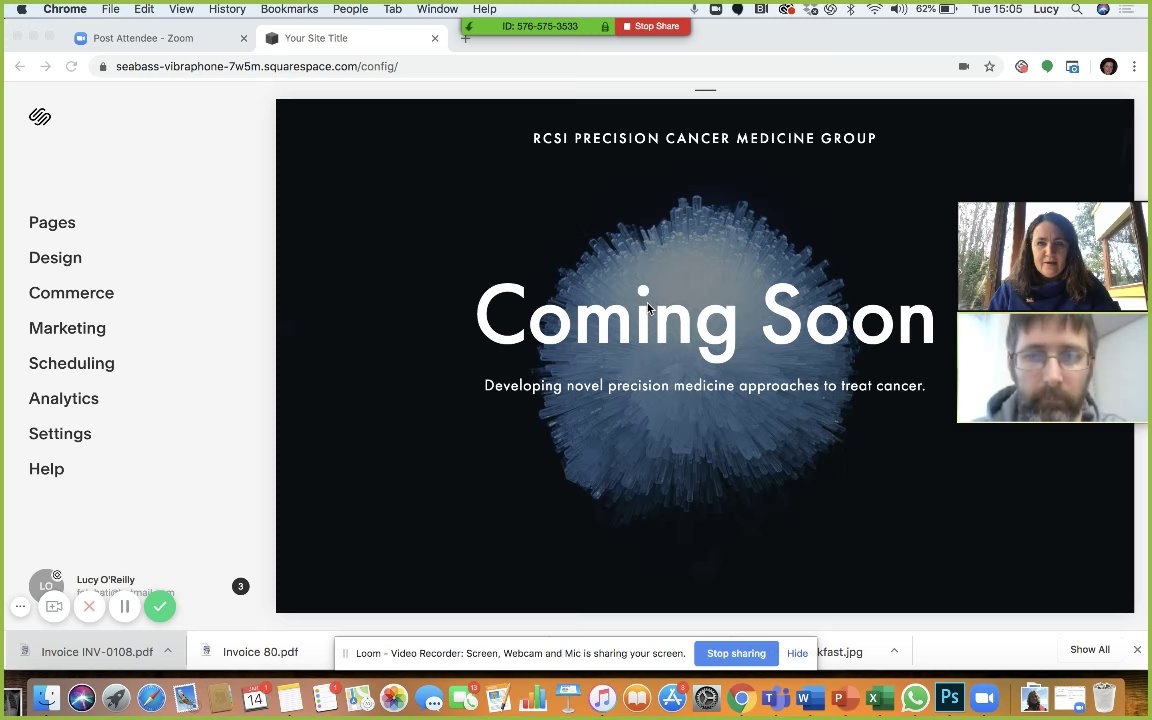Open the Pages section
The image size is (1152, 720).
[52, 223]
